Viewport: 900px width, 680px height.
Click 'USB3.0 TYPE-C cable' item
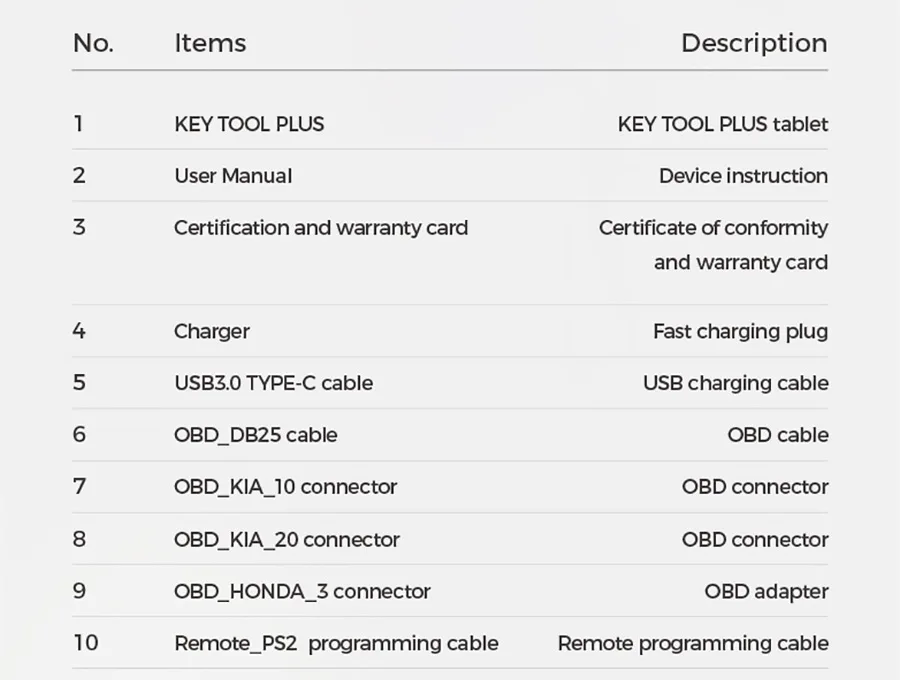click(273, 383)
